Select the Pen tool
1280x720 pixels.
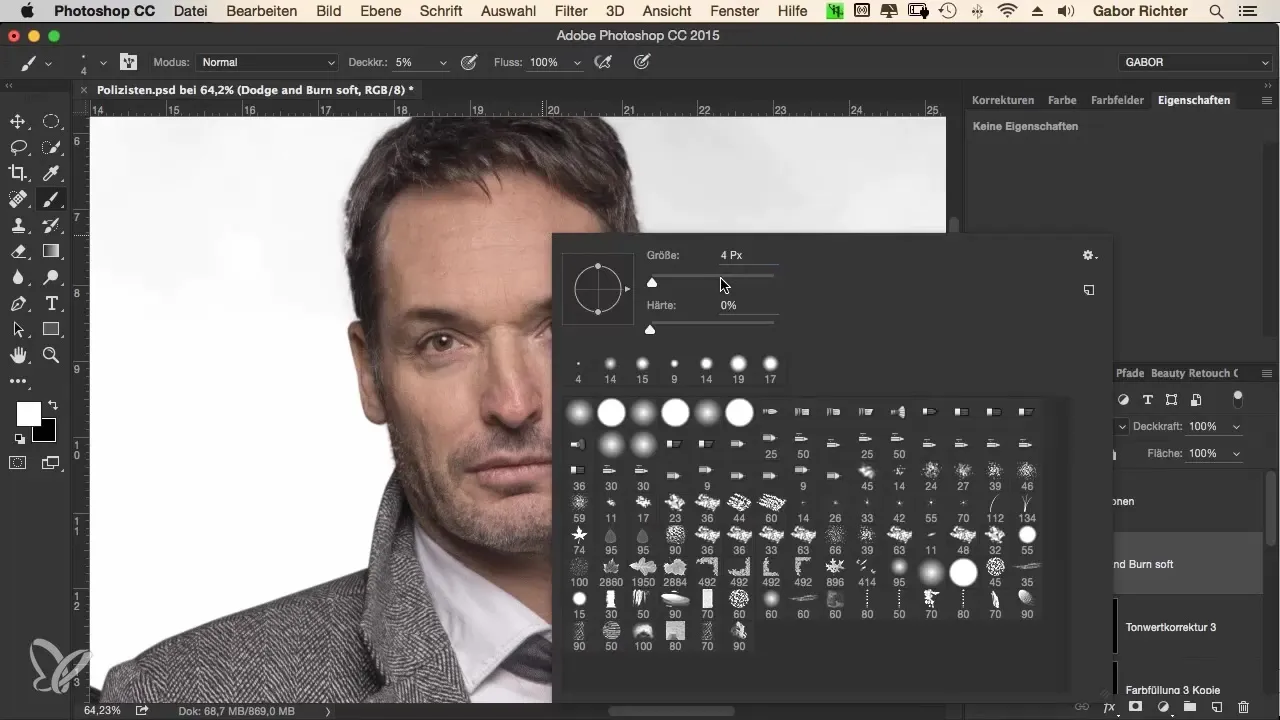coord(18,304)
